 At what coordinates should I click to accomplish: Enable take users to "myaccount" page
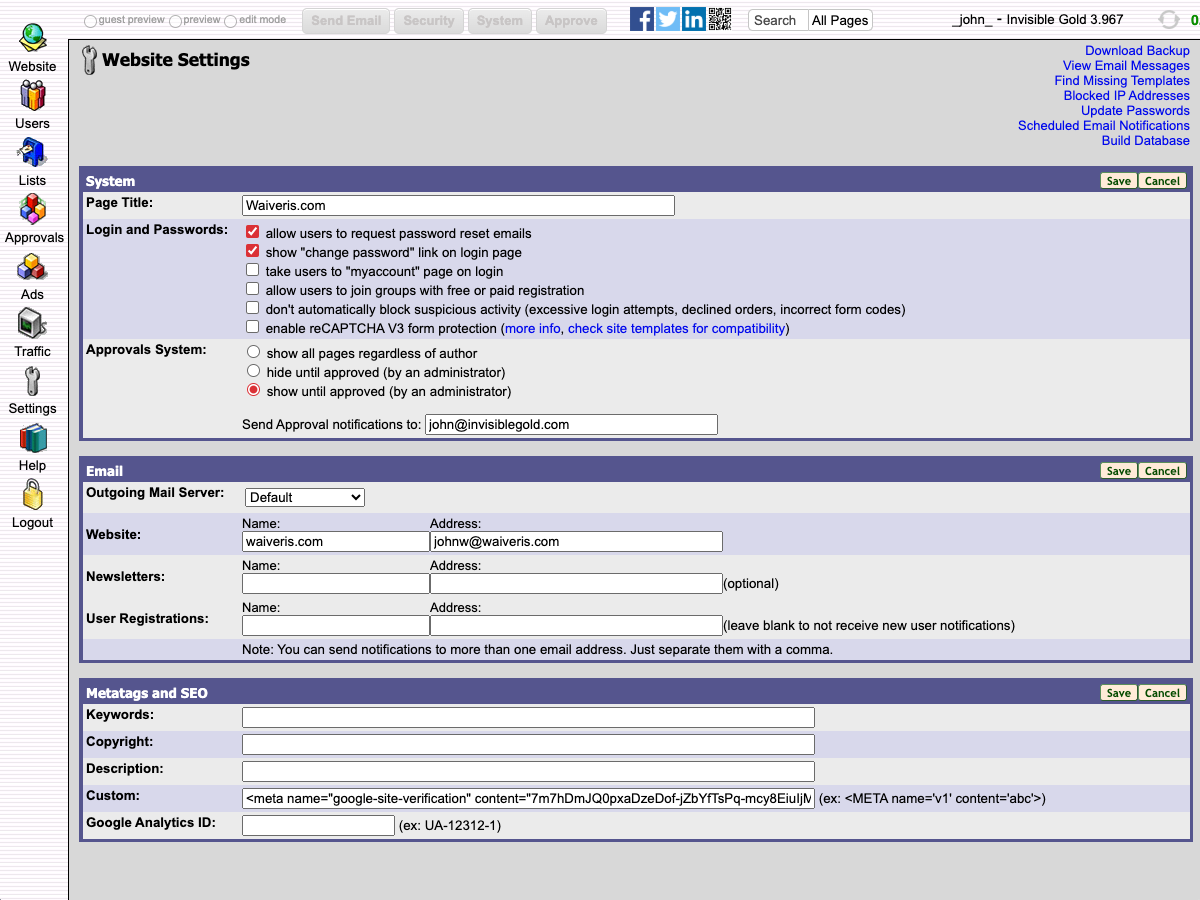click(x=253, y=270)
